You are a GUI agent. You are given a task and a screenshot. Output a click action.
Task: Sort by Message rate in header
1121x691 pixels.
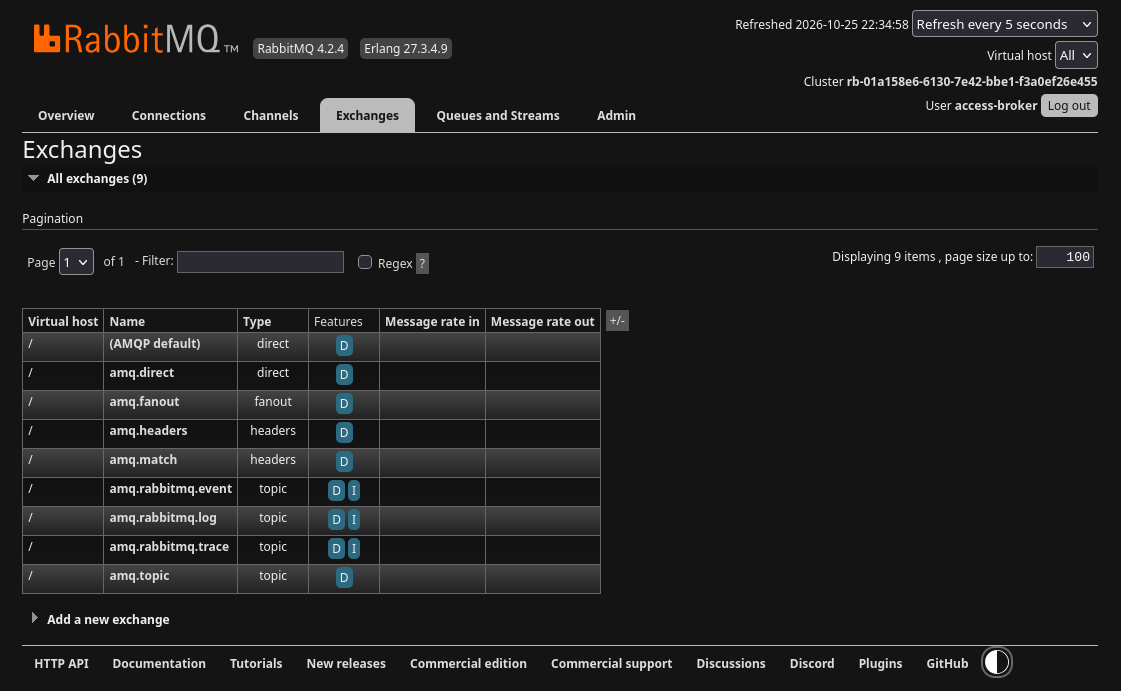point(432,322)
